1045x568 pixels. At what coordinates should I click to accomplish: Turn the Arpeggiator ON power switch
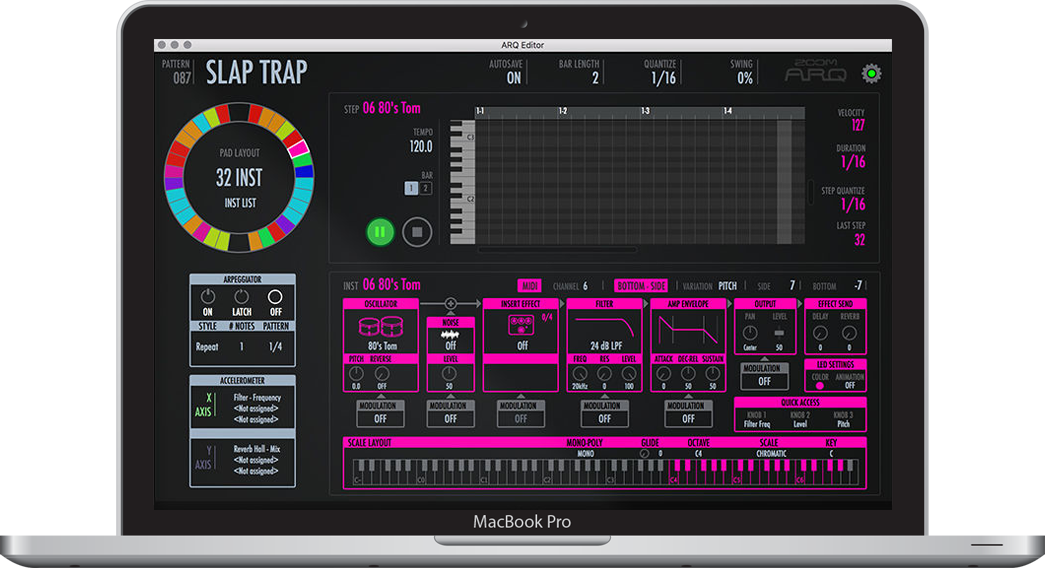[208, 296]
